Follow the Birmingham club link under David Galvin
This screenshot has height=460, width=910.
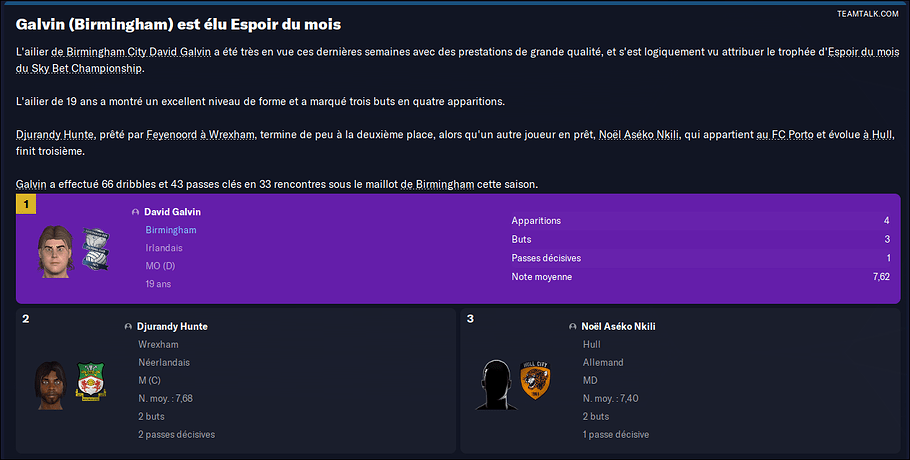pyautogui.click(x=171, y=230)
